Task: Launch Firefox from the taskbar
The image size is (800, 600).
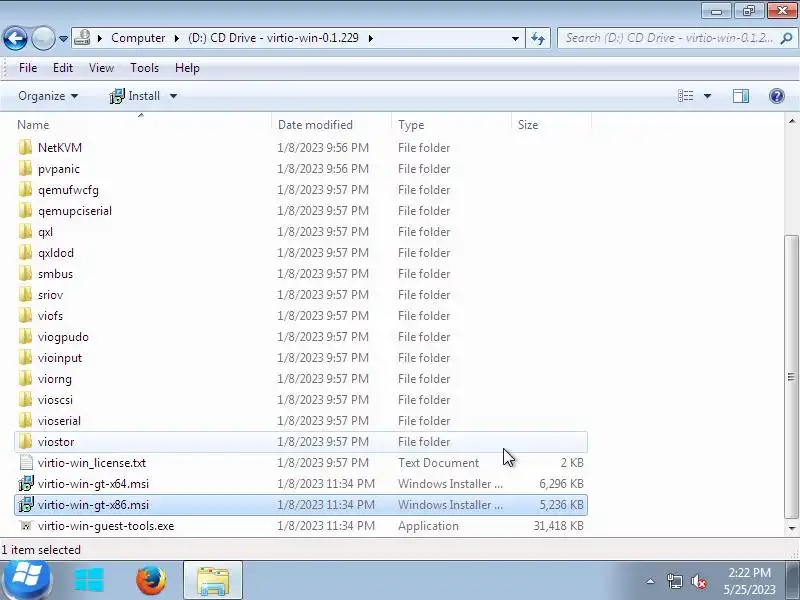Action: pyautogui.click(x=151, y=581)
